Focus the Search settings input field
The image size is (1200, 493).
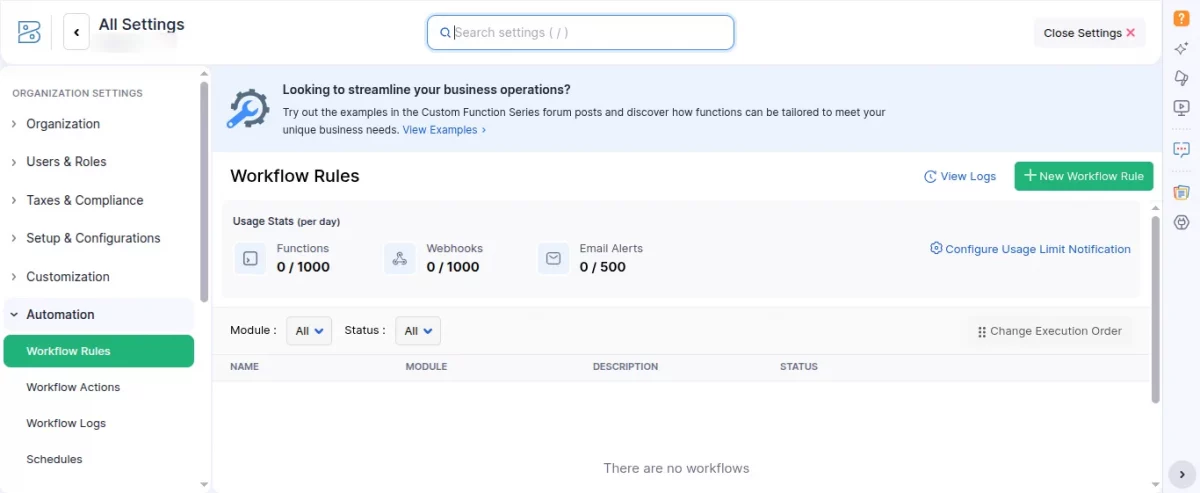580,32
